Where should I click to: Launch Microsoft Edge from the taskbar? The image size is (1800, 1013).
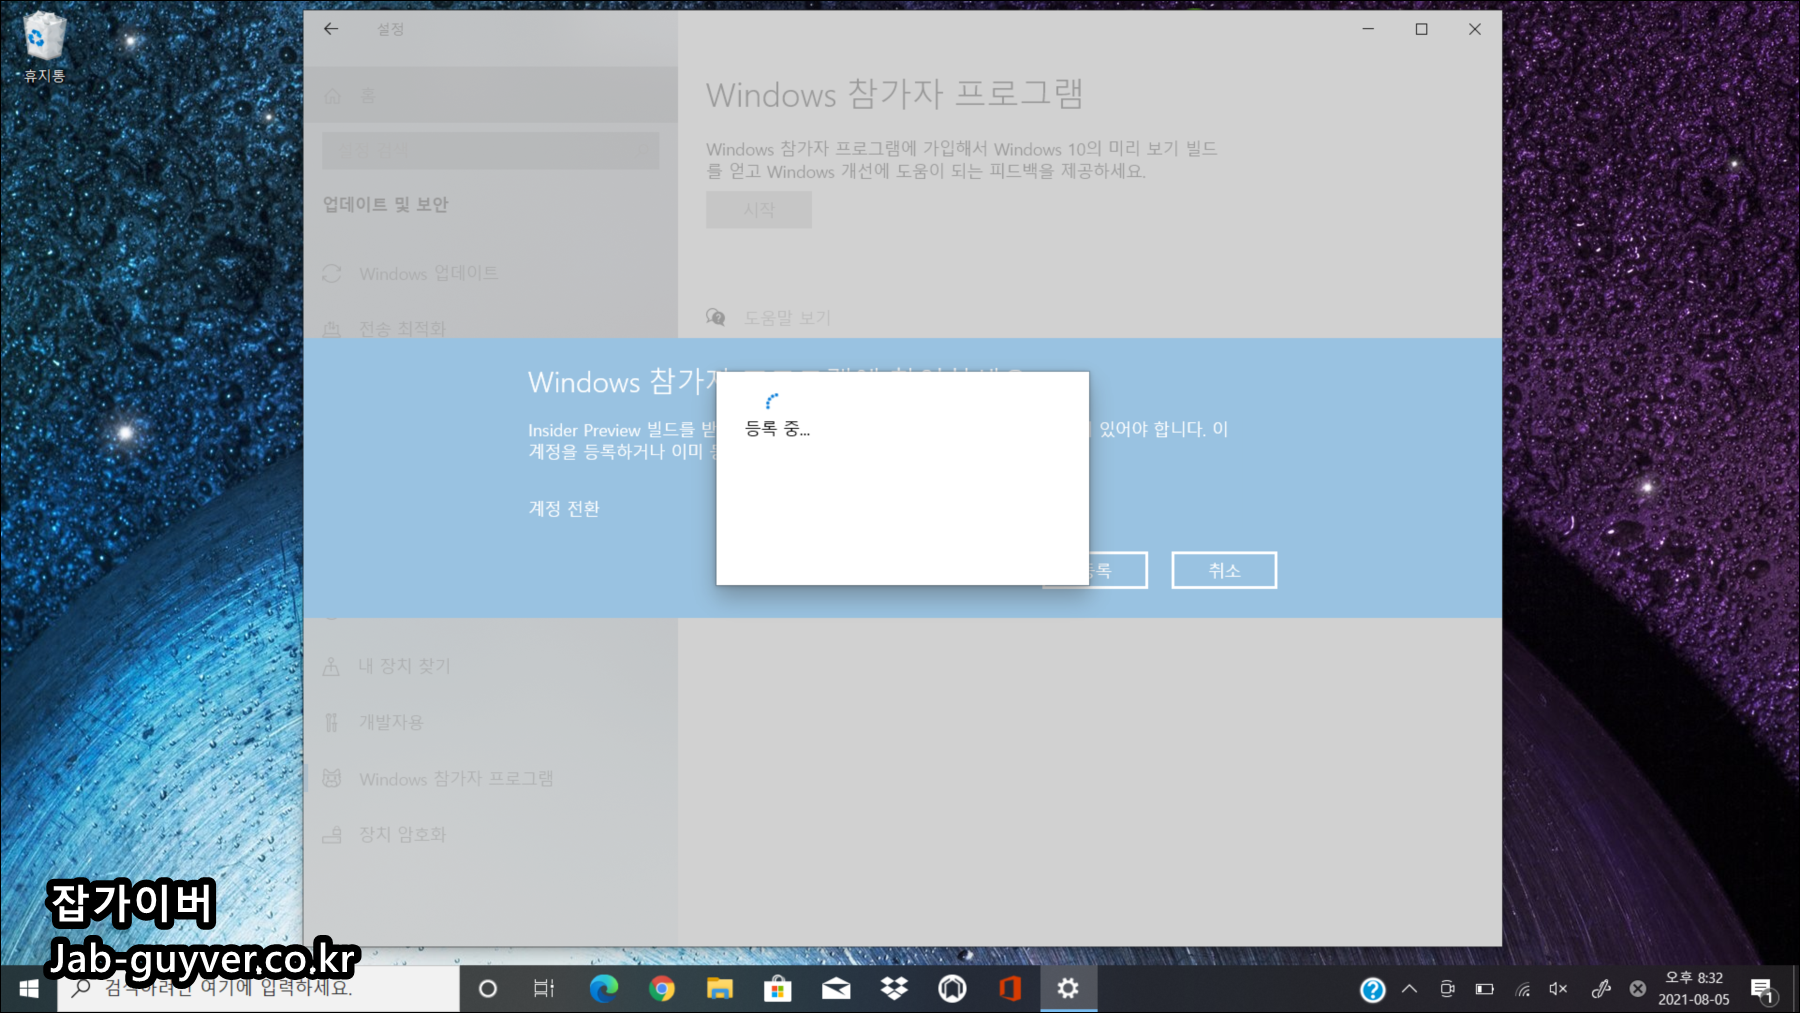tap(603, 989)
